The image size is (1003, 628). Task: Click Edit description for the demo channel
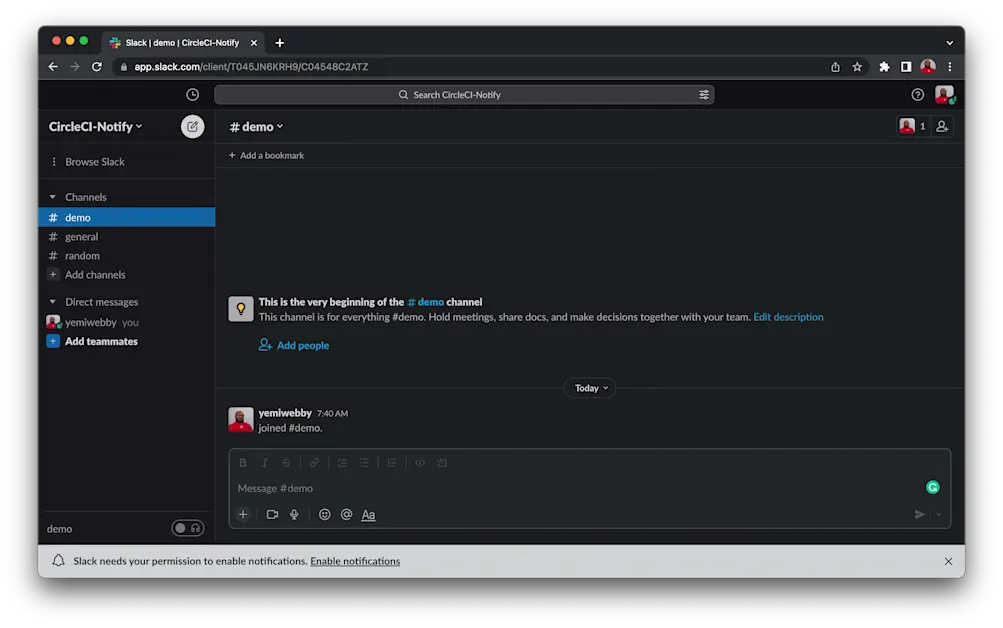pyautogui.click(x=788, y=316)
